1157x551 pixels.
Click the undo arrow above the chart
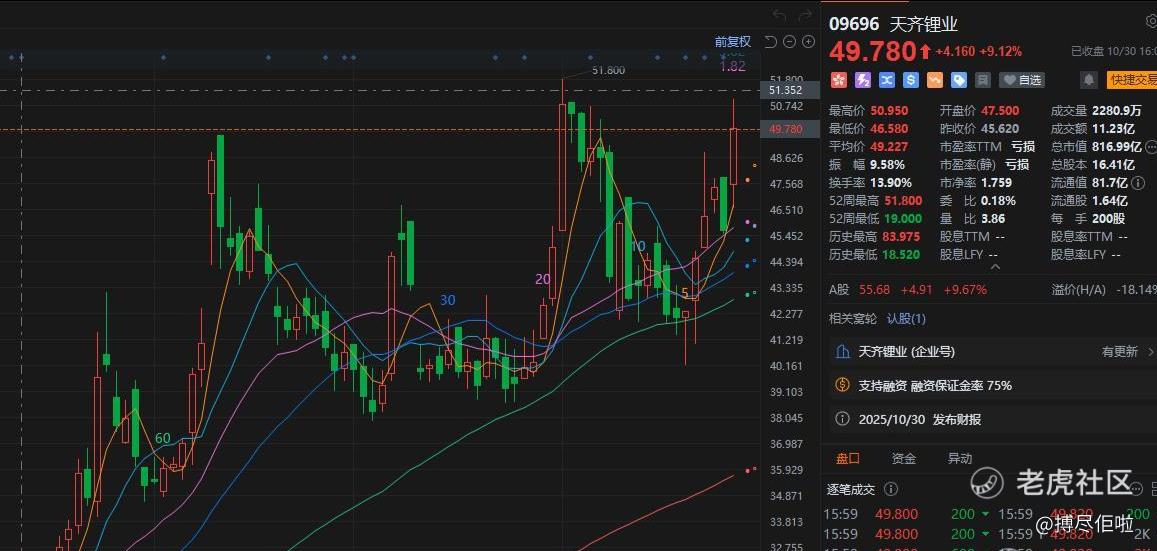(780, 15)
